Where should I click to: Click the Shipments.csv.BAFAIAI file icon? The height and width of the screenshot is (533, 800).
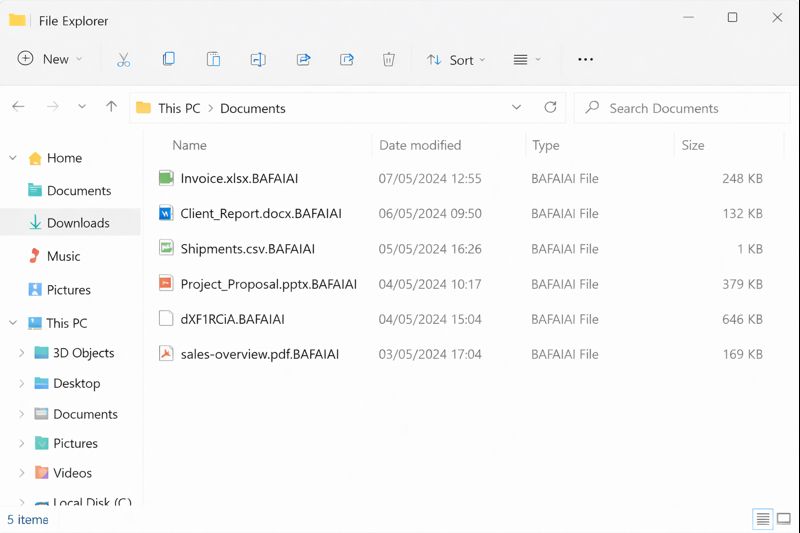click(x=166, y=248)
